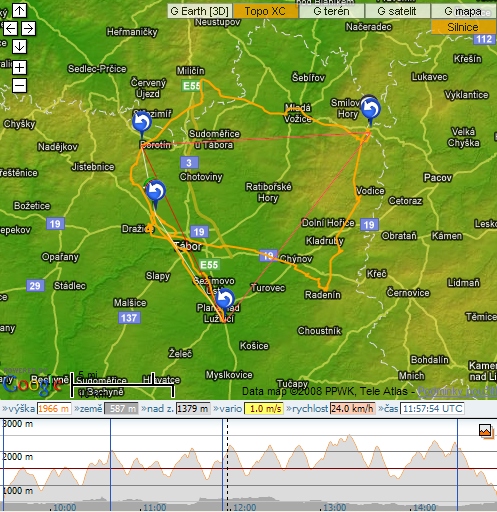
Task: Select turnpoint marker near Smilovy Hory
Action: 370,109
